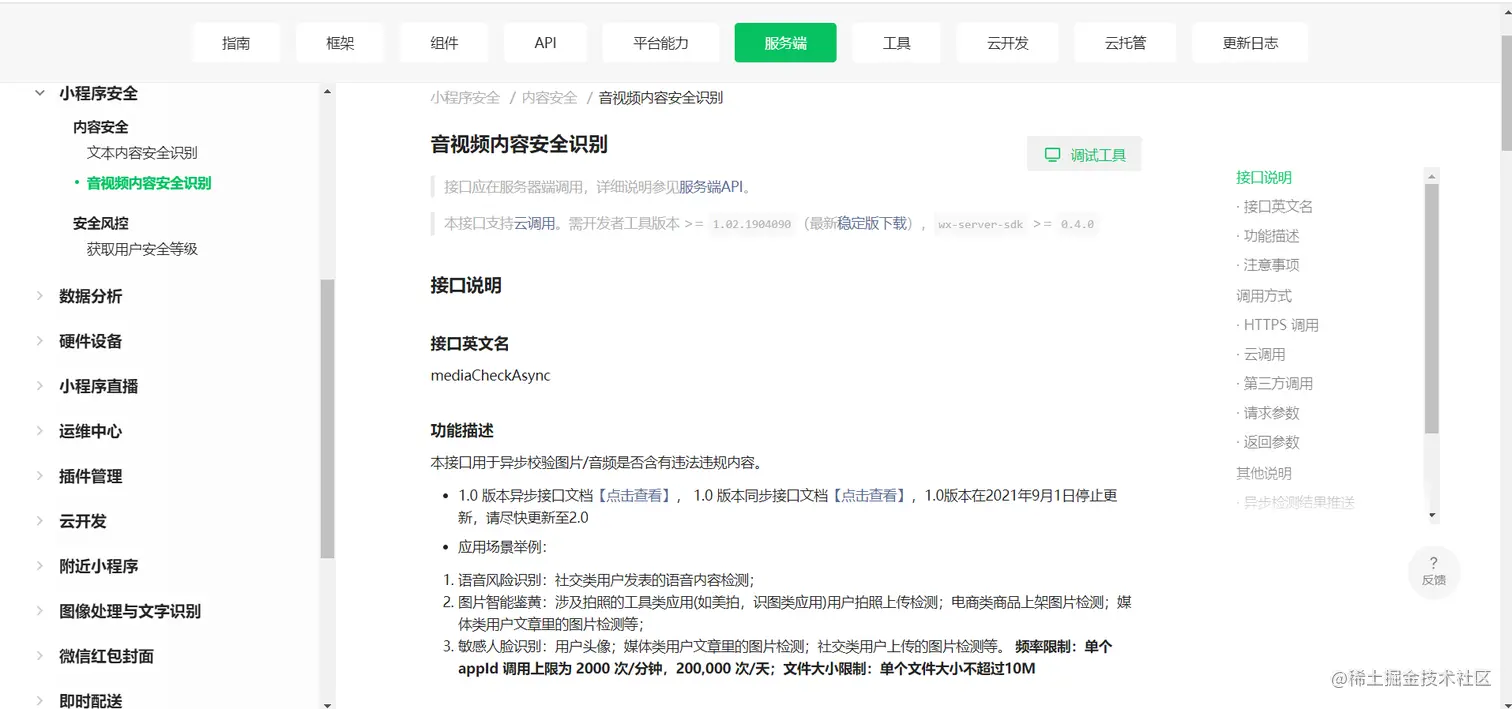
Task: Switch to the top 云开发 tab
Action: point(1007,43)
